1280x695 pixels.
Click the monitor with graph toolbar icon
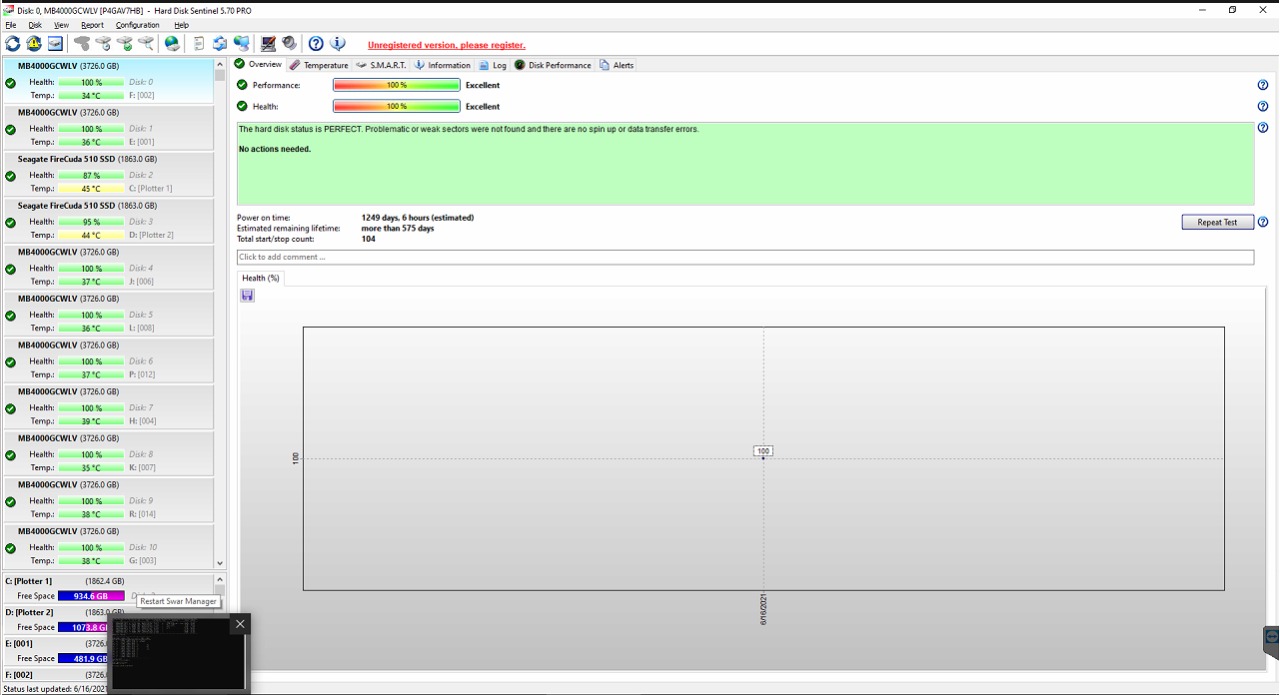pyautogui.click(x=268, y=44)
